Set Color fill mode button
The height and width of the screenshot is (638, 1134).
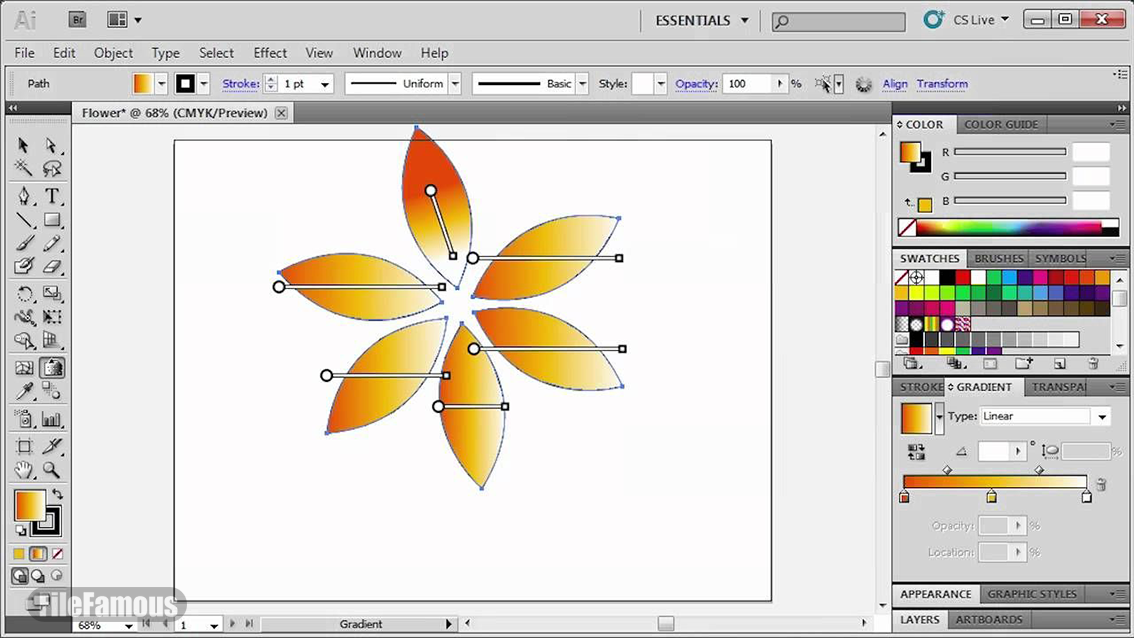[x=19, y=554]
